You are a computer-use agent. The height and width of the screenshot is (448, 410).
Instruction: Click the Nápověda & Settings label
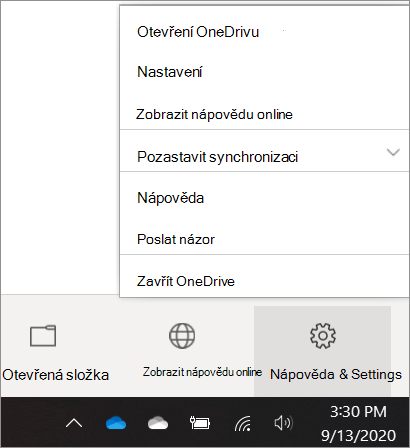click(336, 374)
